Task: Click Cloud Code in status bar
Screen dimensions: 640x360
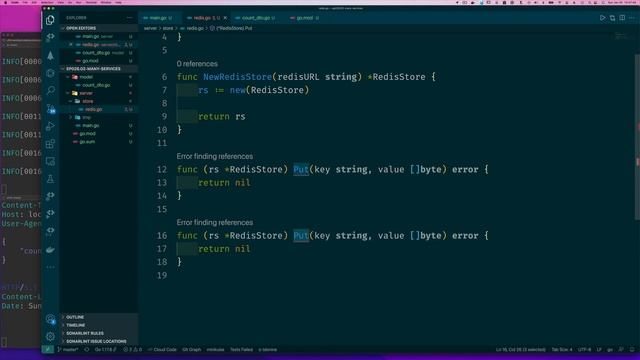Action: (162, 350)
